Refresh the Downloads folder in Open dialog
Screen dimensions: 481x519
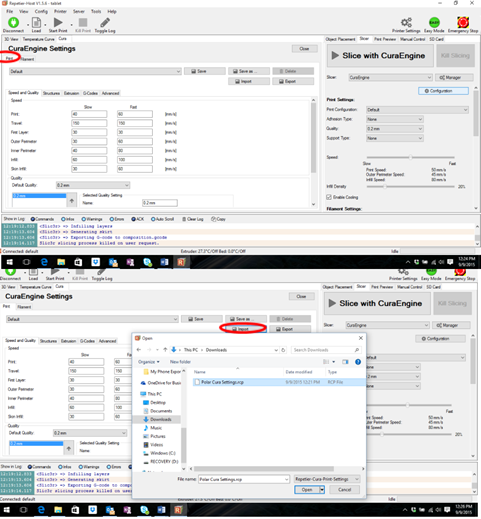click(283, 350)
